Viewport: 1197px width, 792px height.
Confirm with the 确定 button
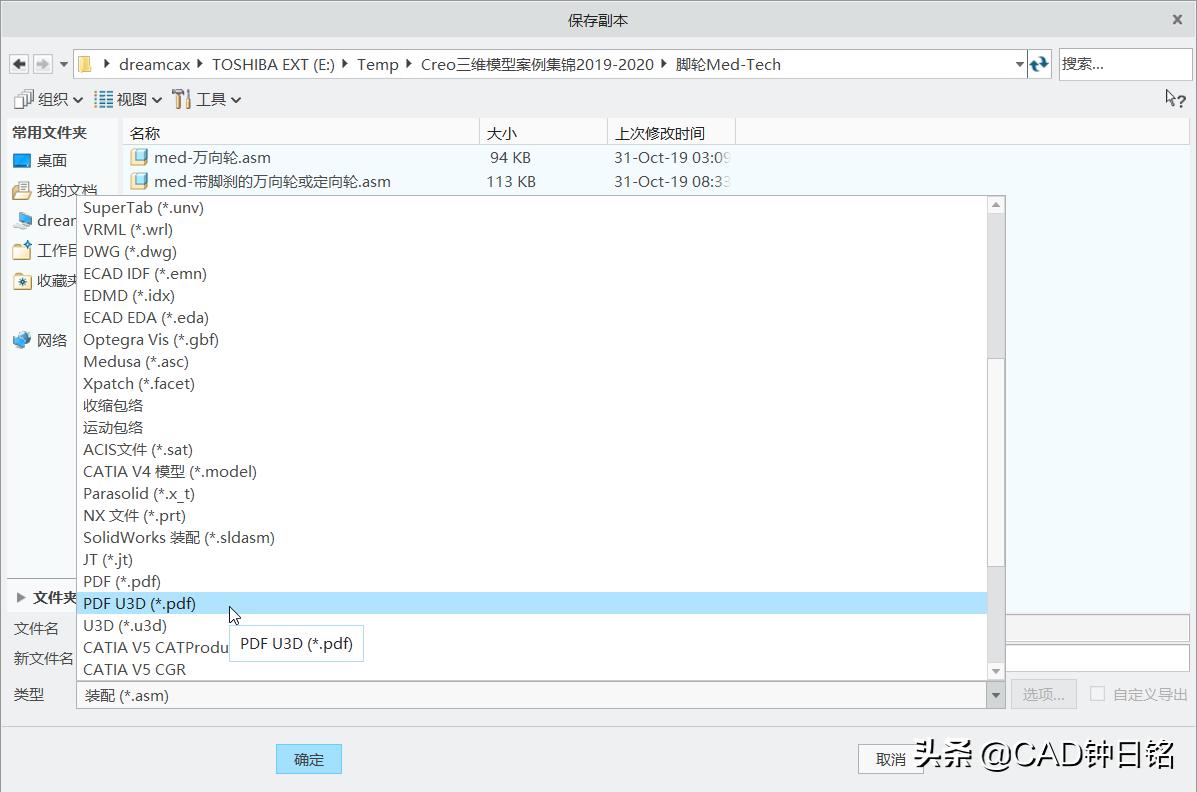point(308,759)
